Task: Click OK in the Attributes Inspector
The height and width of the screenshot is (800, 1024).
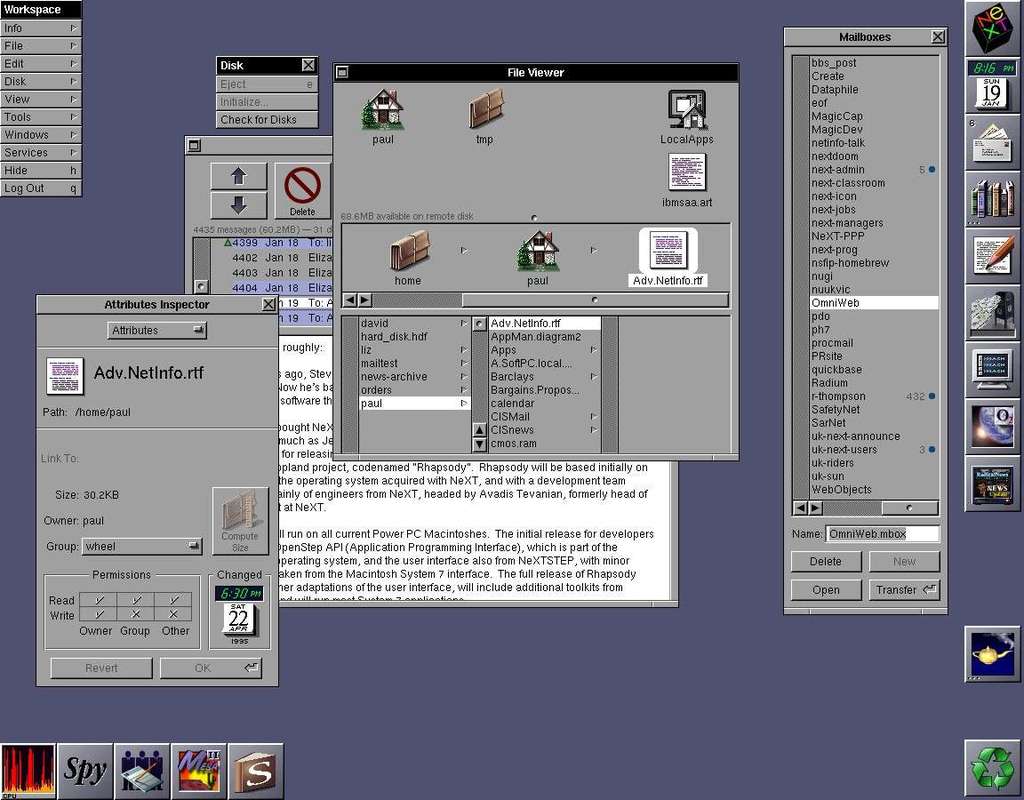Action: [211, 668]
